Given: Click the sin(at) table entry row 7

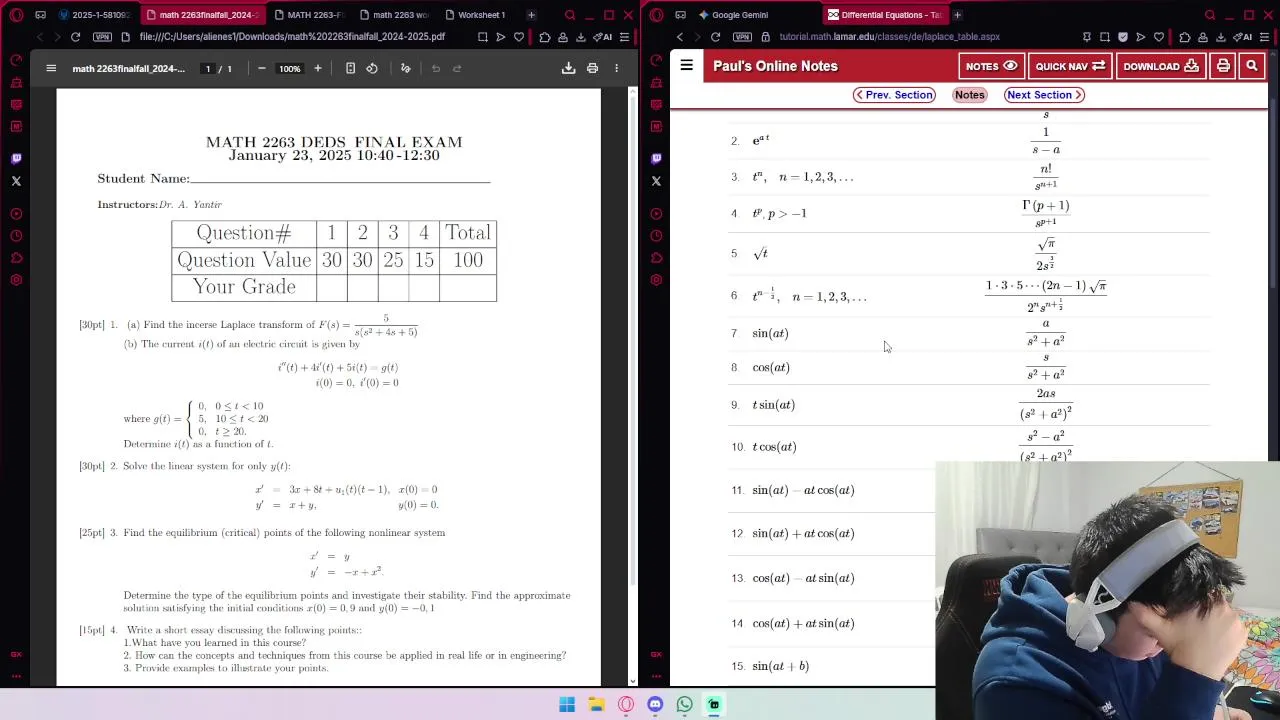Looking at the screenshot, I should point(770,333).
